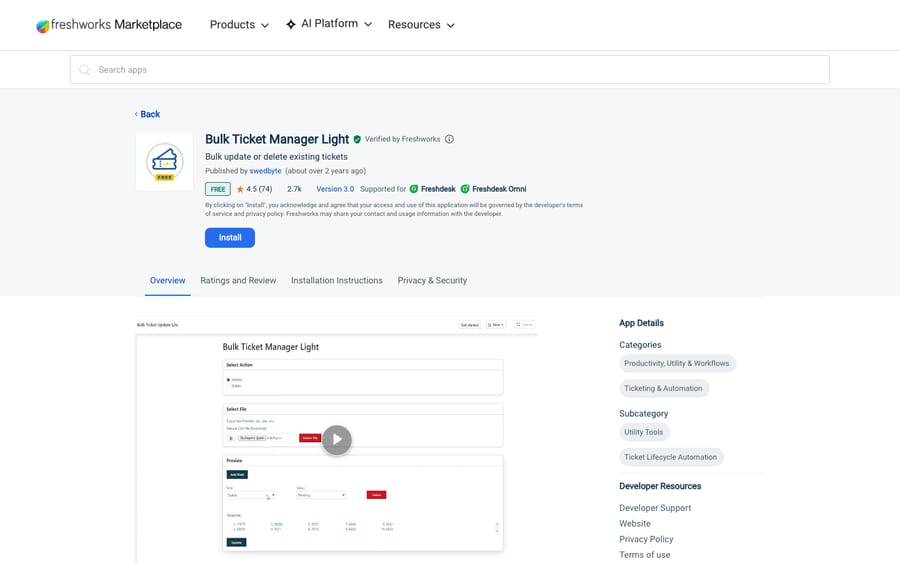The image size is (900, 563).
Task: Click the AI Platform sparkle icon
Action: pyautogui.click(x=291, y=24)
